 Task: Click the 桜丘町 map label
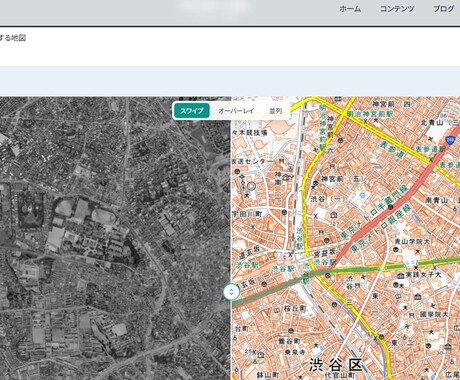tap(295, 308)
